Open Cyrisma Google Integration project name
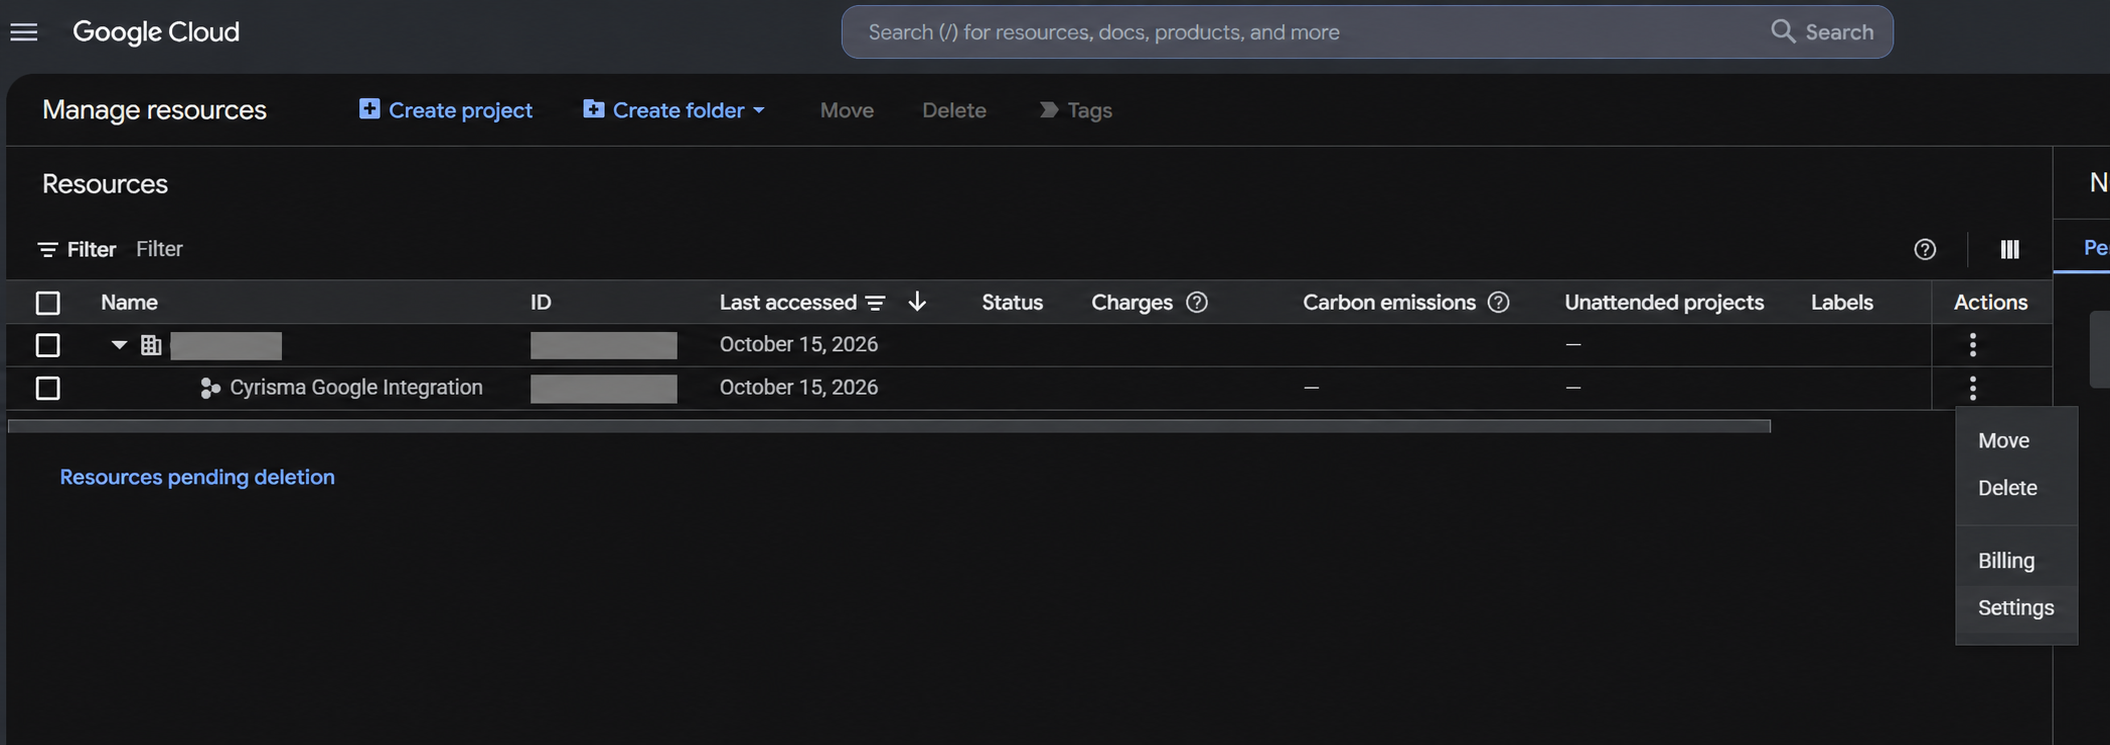 (356, 387)
